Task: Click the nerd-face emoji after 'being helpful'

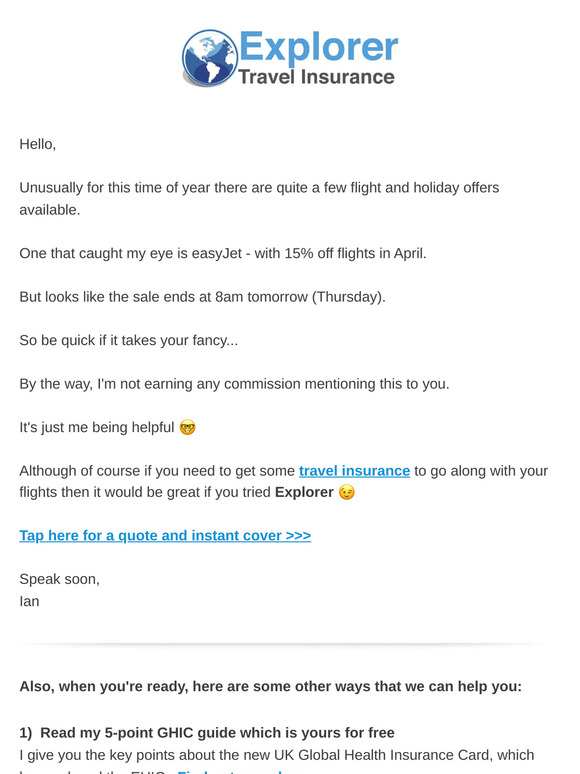Action: tap(188, 427)
